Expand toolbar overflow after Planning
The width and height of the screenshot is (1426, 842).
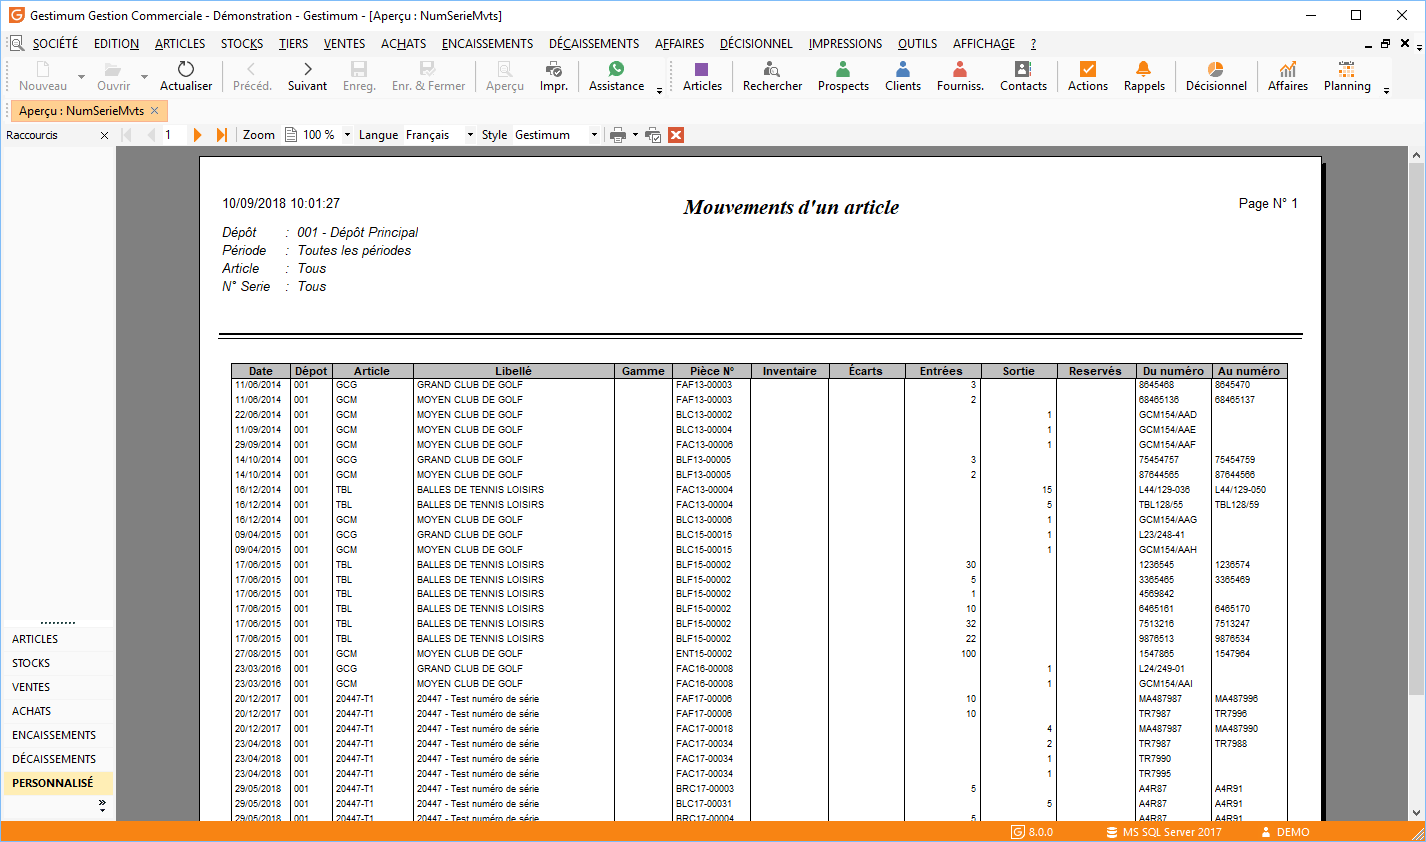coord(1386,90)
